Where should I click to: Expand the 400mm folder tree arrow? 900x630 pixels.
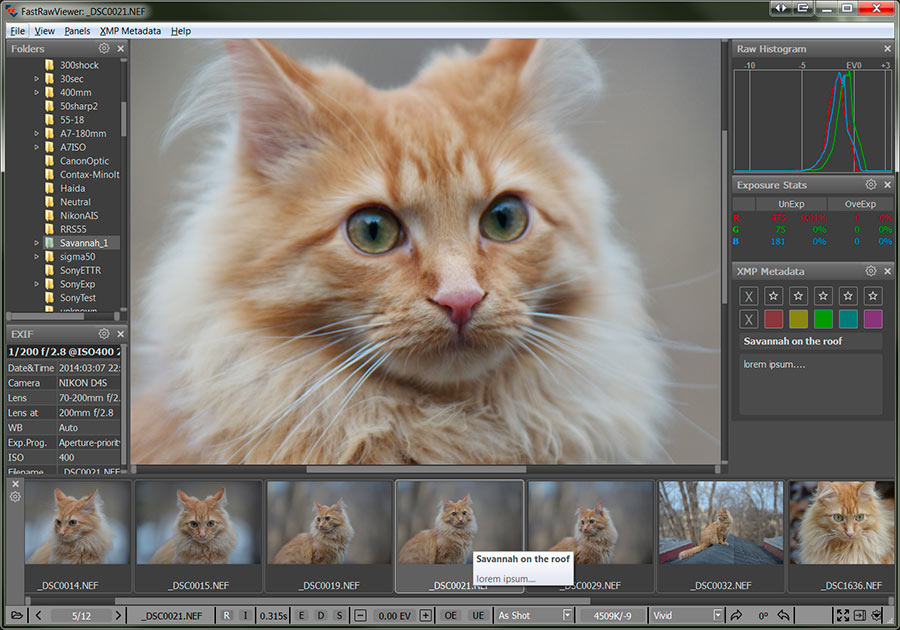point(37,92)
